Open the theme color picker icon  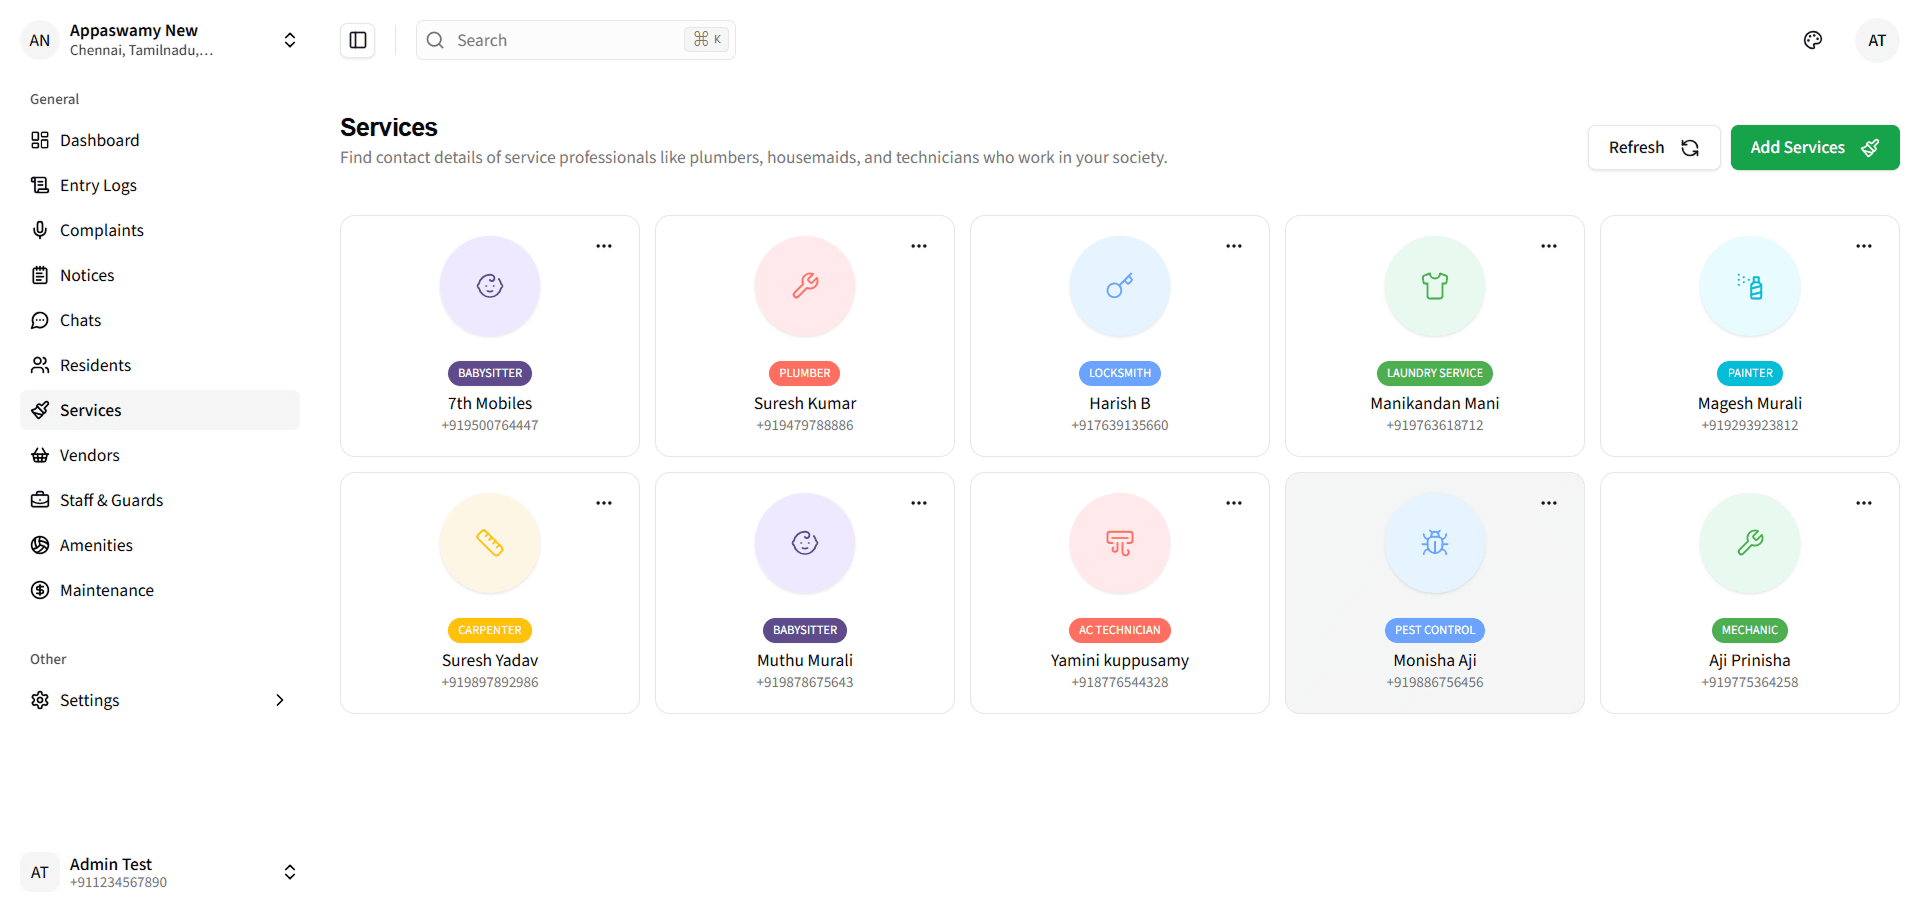click(1813, 40)
